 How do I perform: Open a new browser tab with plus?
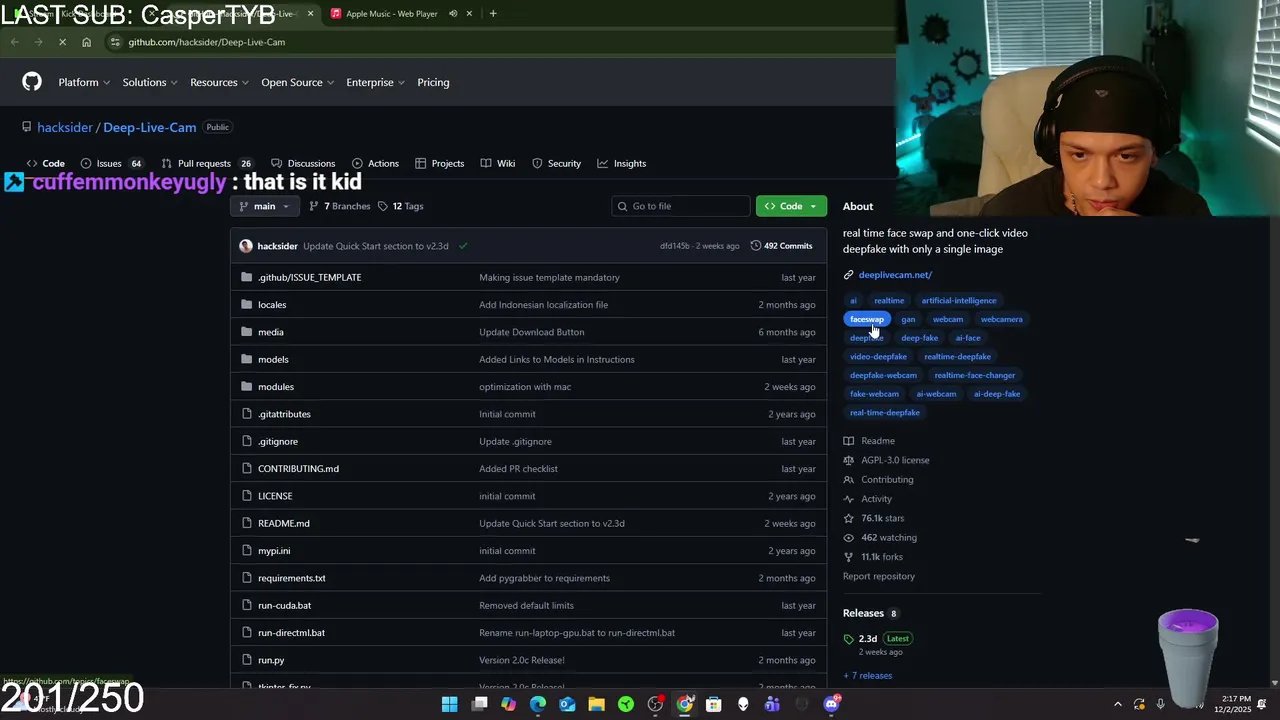493,14
